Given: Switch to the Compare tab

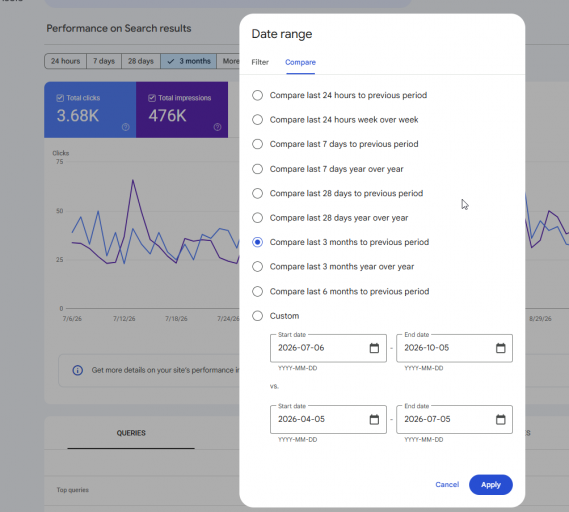Looking at the screenshot, I should pyautogui.click(x=300, y=62).
